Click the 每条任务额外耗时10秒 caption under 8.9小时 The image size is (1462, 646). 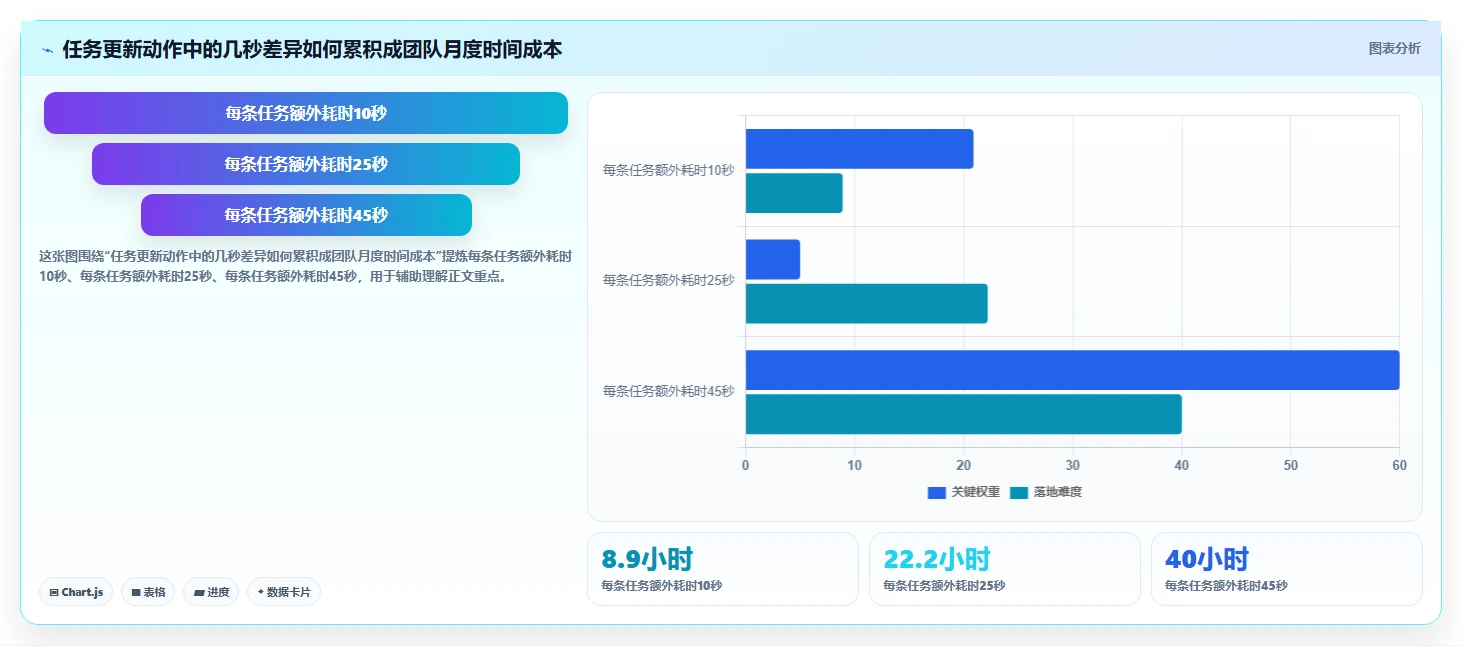661,586
